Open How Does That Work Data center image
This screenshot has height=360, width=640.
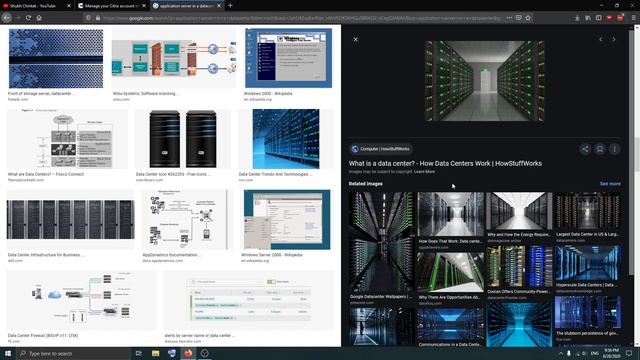451,214
